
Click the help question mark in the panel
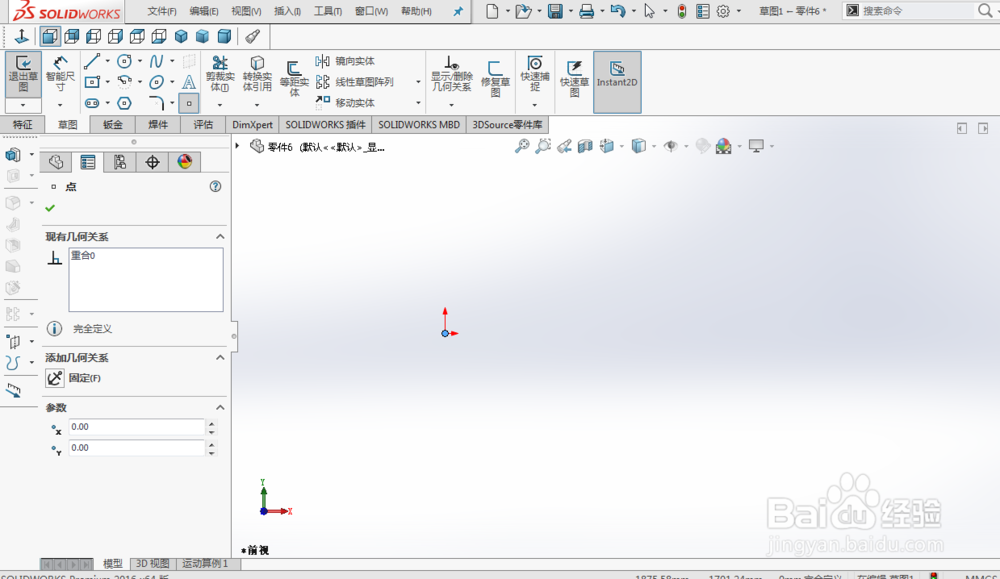[214, 186]
